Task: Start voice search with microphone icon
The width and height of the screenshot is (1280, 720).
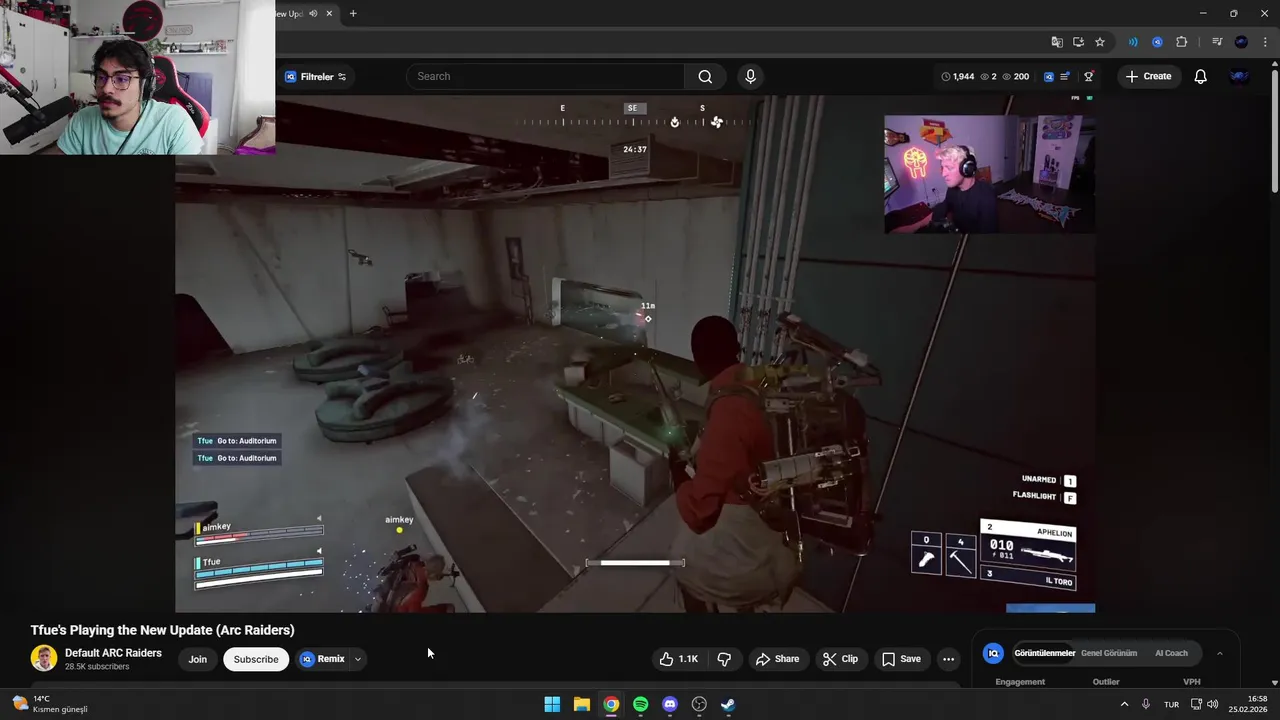Action: click(750, 77)
